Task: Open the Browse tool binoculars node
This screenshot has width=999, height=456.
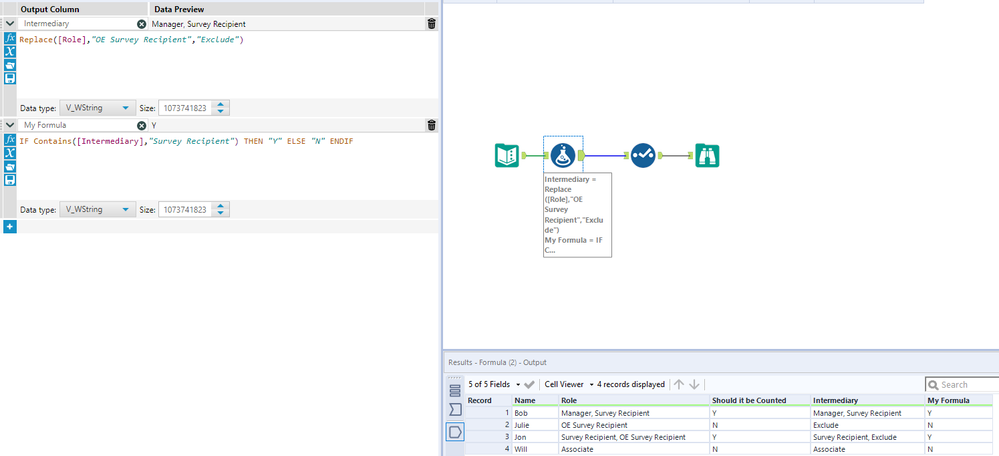Action: coord(707,155)
